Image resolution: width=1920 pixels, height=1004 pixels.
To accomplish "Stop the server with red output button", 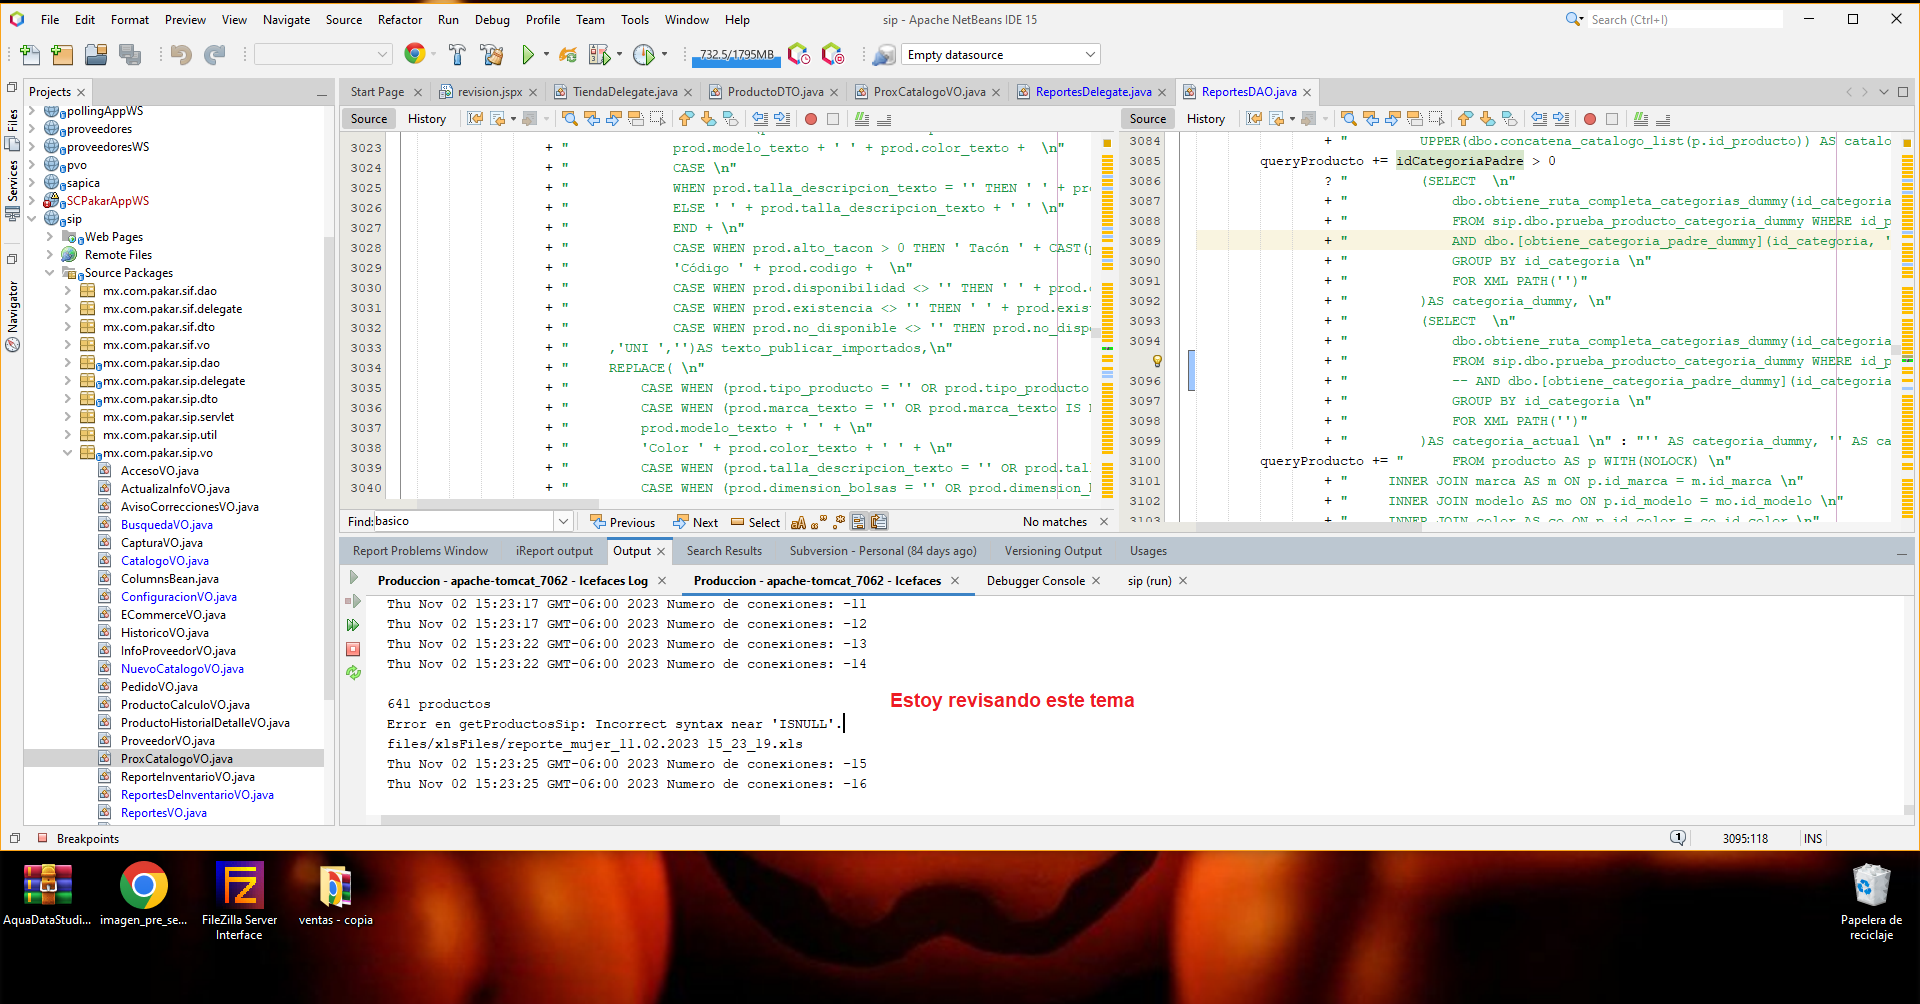I will [x=353, y=649].
